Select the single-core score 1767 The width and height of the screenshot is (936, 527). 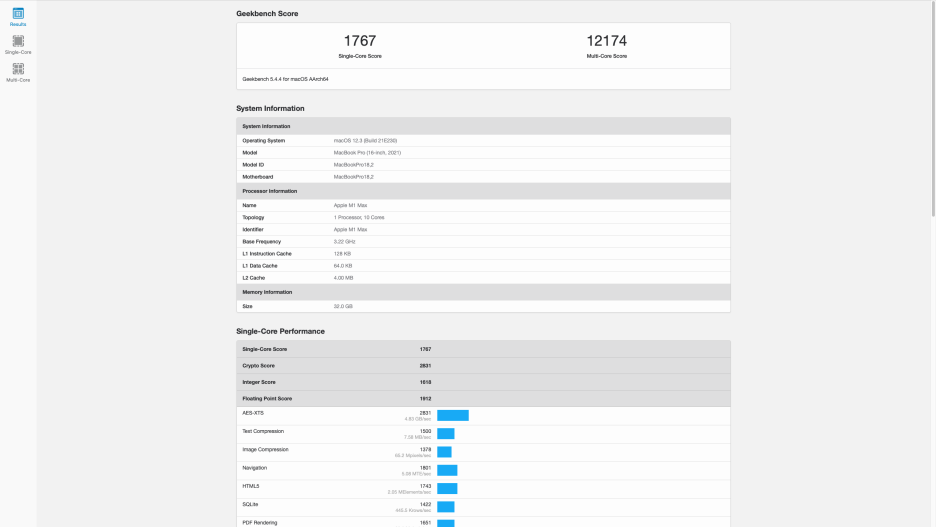click(x=360, y=41)
